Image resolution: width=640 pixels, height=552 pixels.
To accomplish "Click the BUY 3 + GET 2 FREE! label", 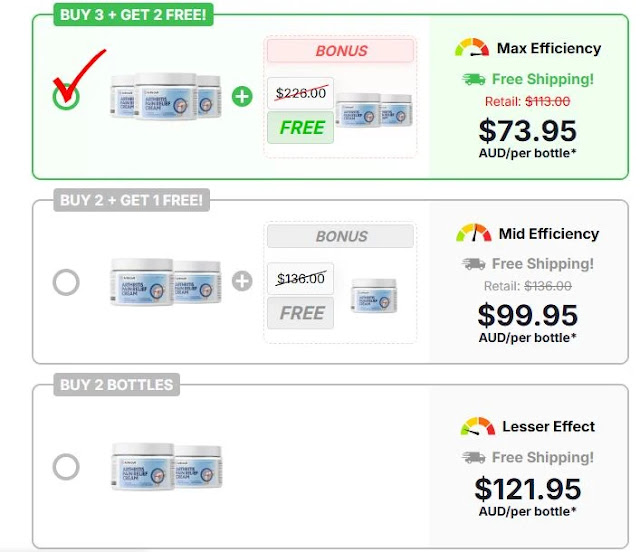I will pos(123,16).
